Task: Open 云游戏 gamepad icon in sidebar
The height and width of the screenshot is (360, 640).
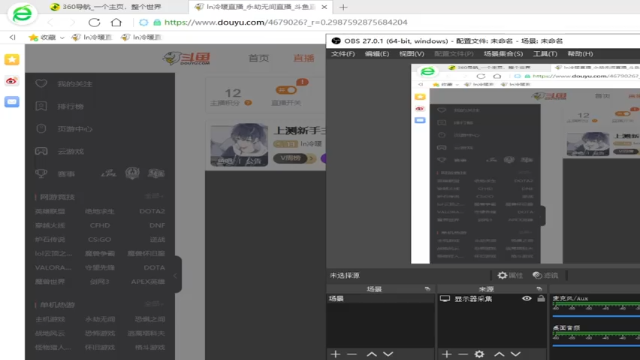Action: click(x=41, y=151)
